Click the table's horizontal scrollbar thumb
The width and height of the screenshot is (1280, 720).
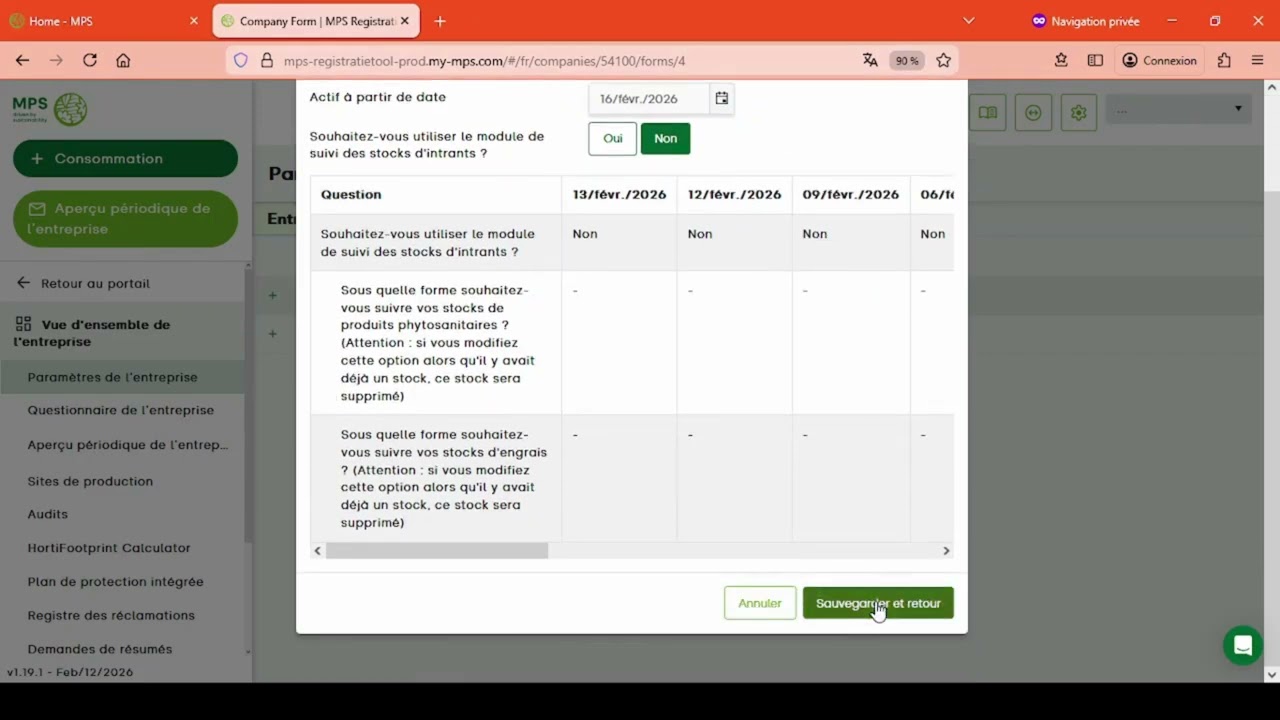[x=437, y=551]
